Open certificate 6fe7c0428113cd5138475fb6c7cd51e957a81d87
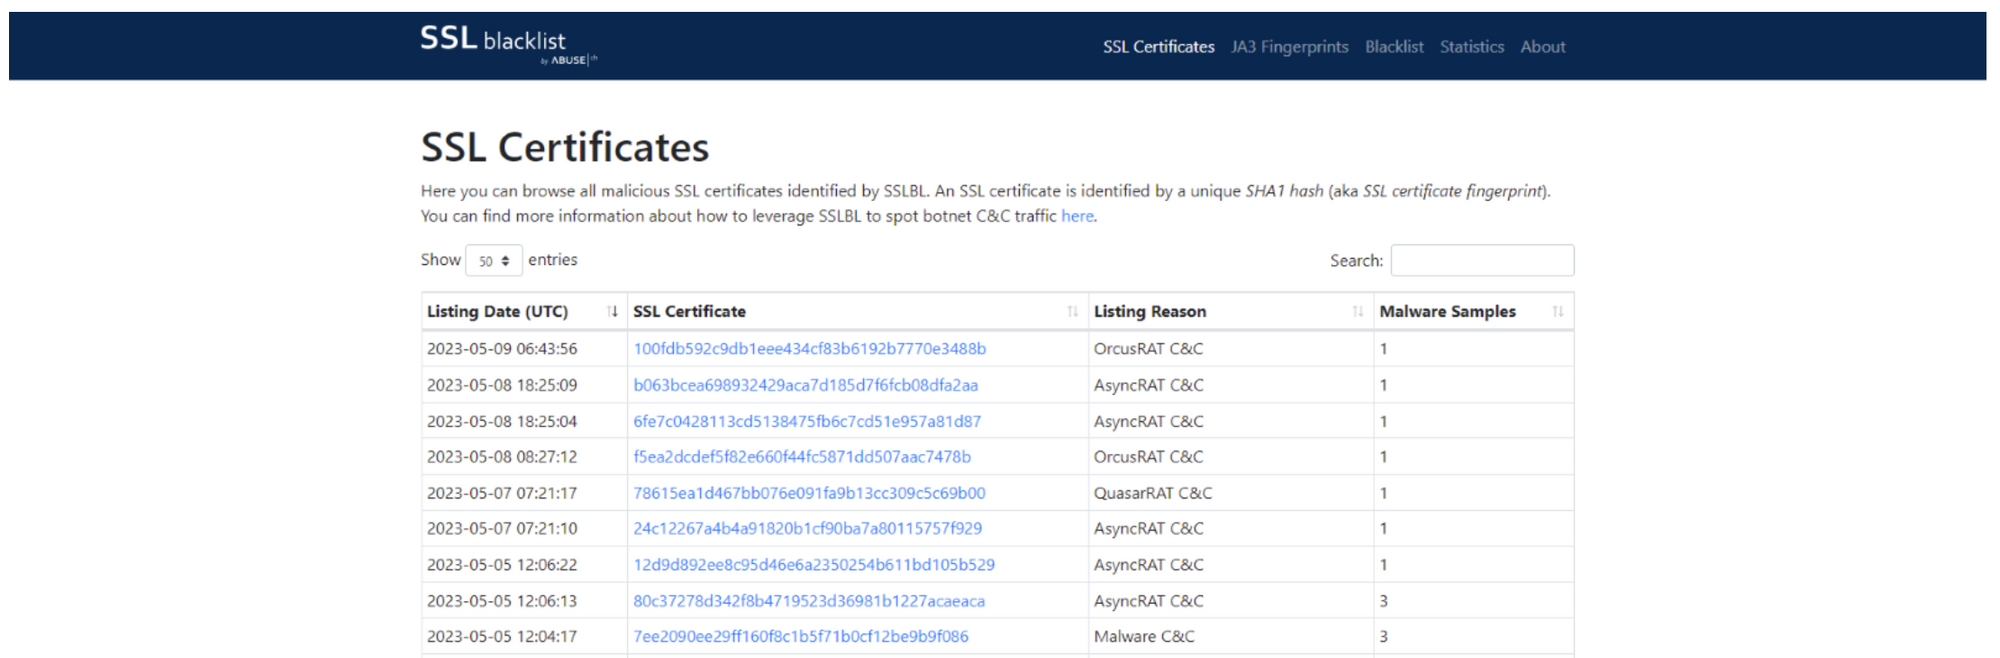This screenshot has height=658, width=2000. pos(807,422)
